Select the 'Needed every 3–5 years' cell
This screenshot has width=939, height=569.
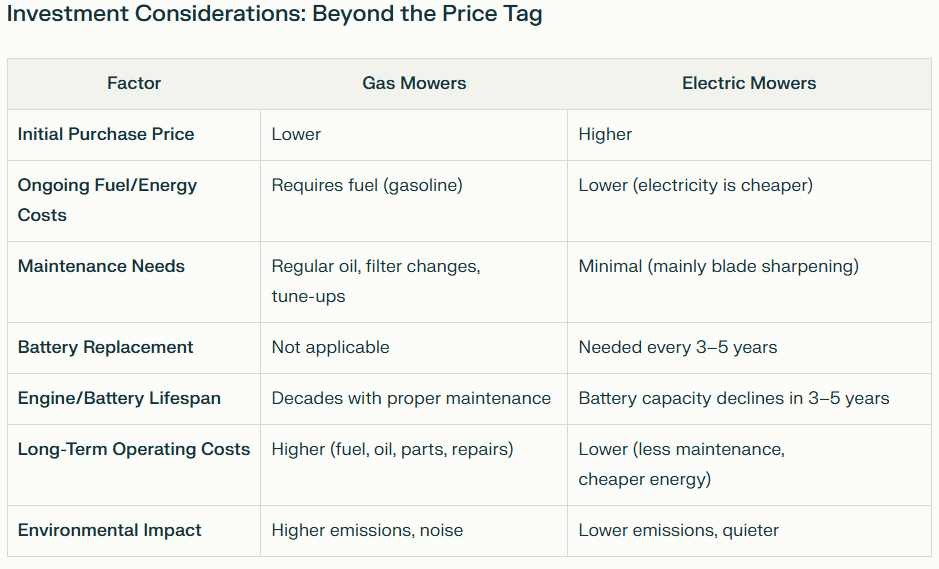(677, 347)
